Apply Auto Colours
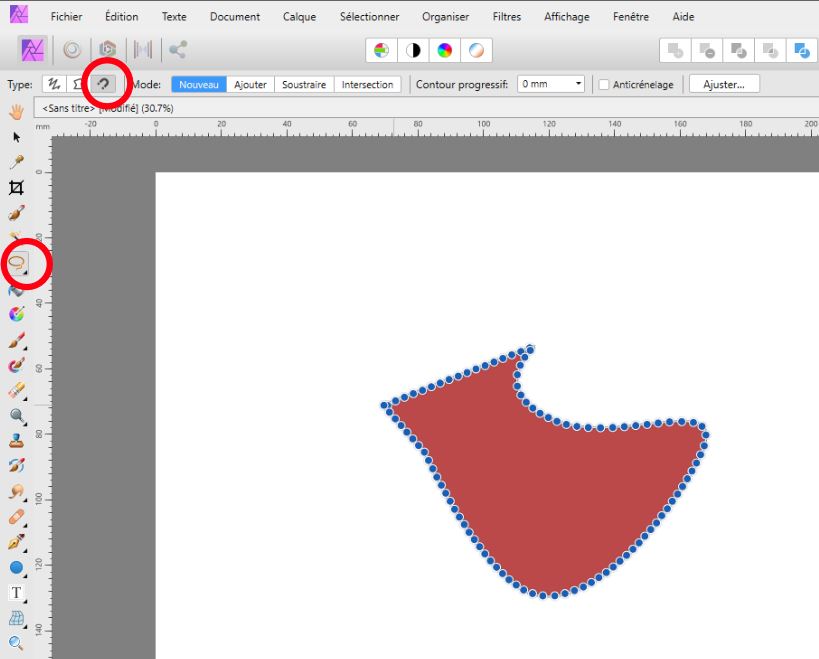The width and height of the screenshot is (819, 659). point(444,51)
